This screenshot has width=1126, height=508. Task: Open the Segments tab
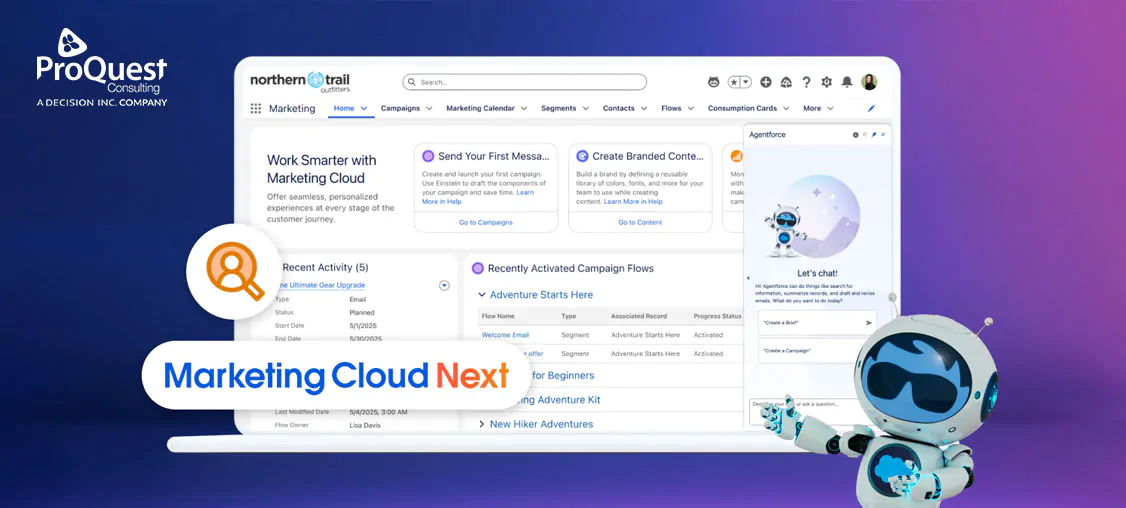point(559,108)
